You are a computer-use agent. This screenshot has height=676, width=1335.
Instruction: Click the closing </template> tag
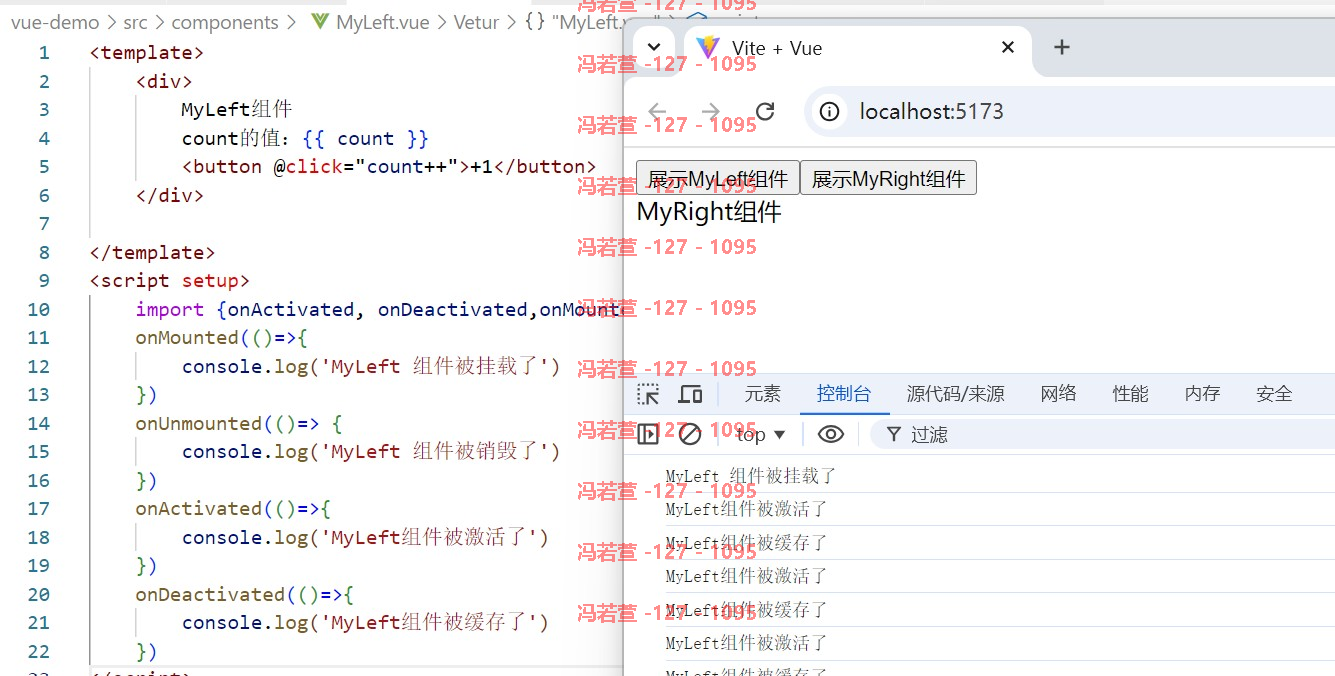coord(152,252)
